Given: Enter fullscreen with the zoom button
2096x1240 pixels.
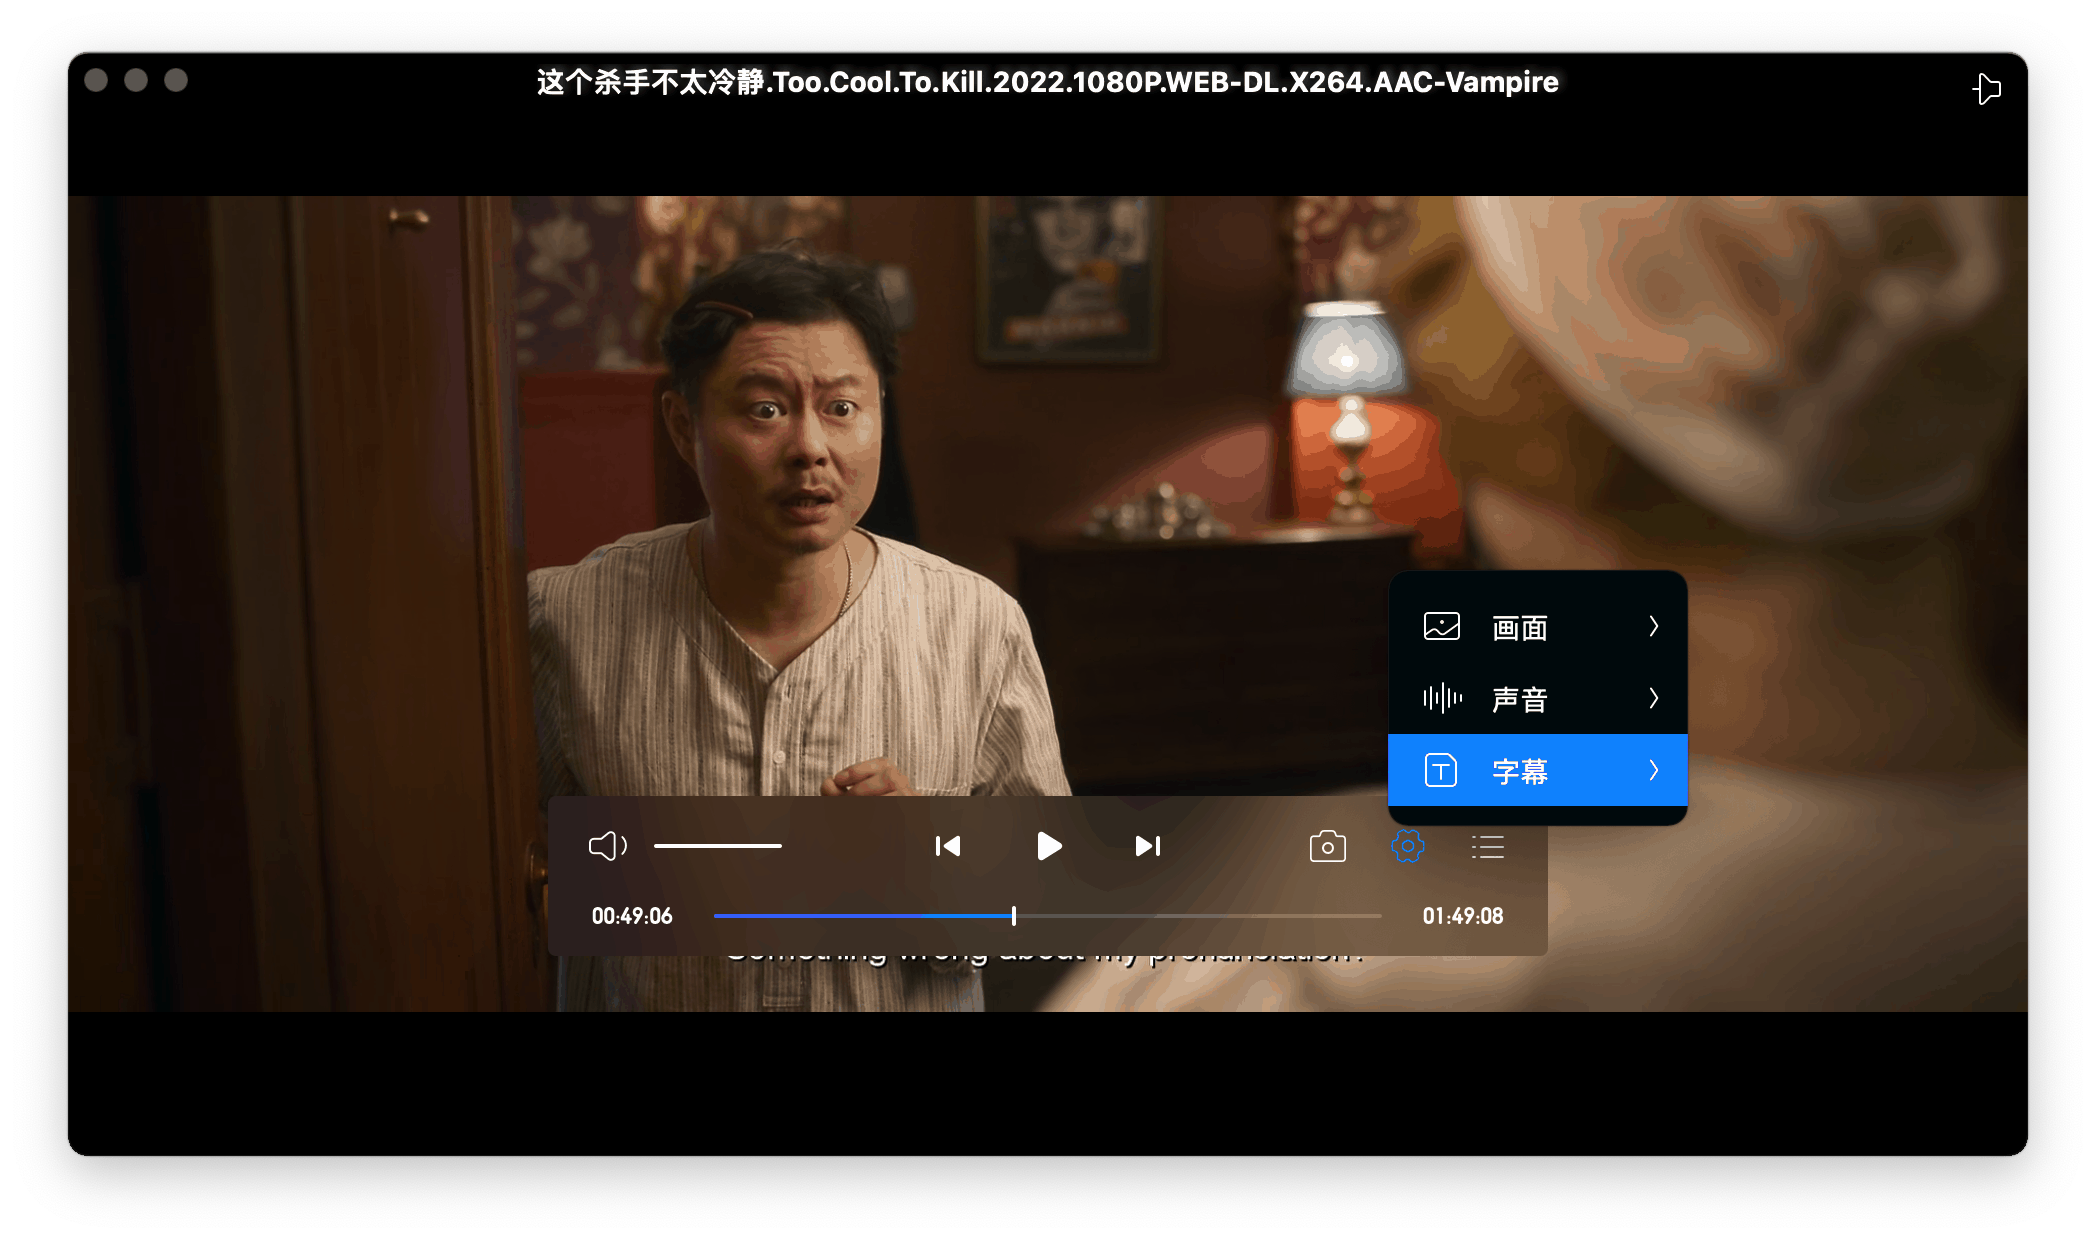Looking at the screenshot, I should tap(176, 80).
